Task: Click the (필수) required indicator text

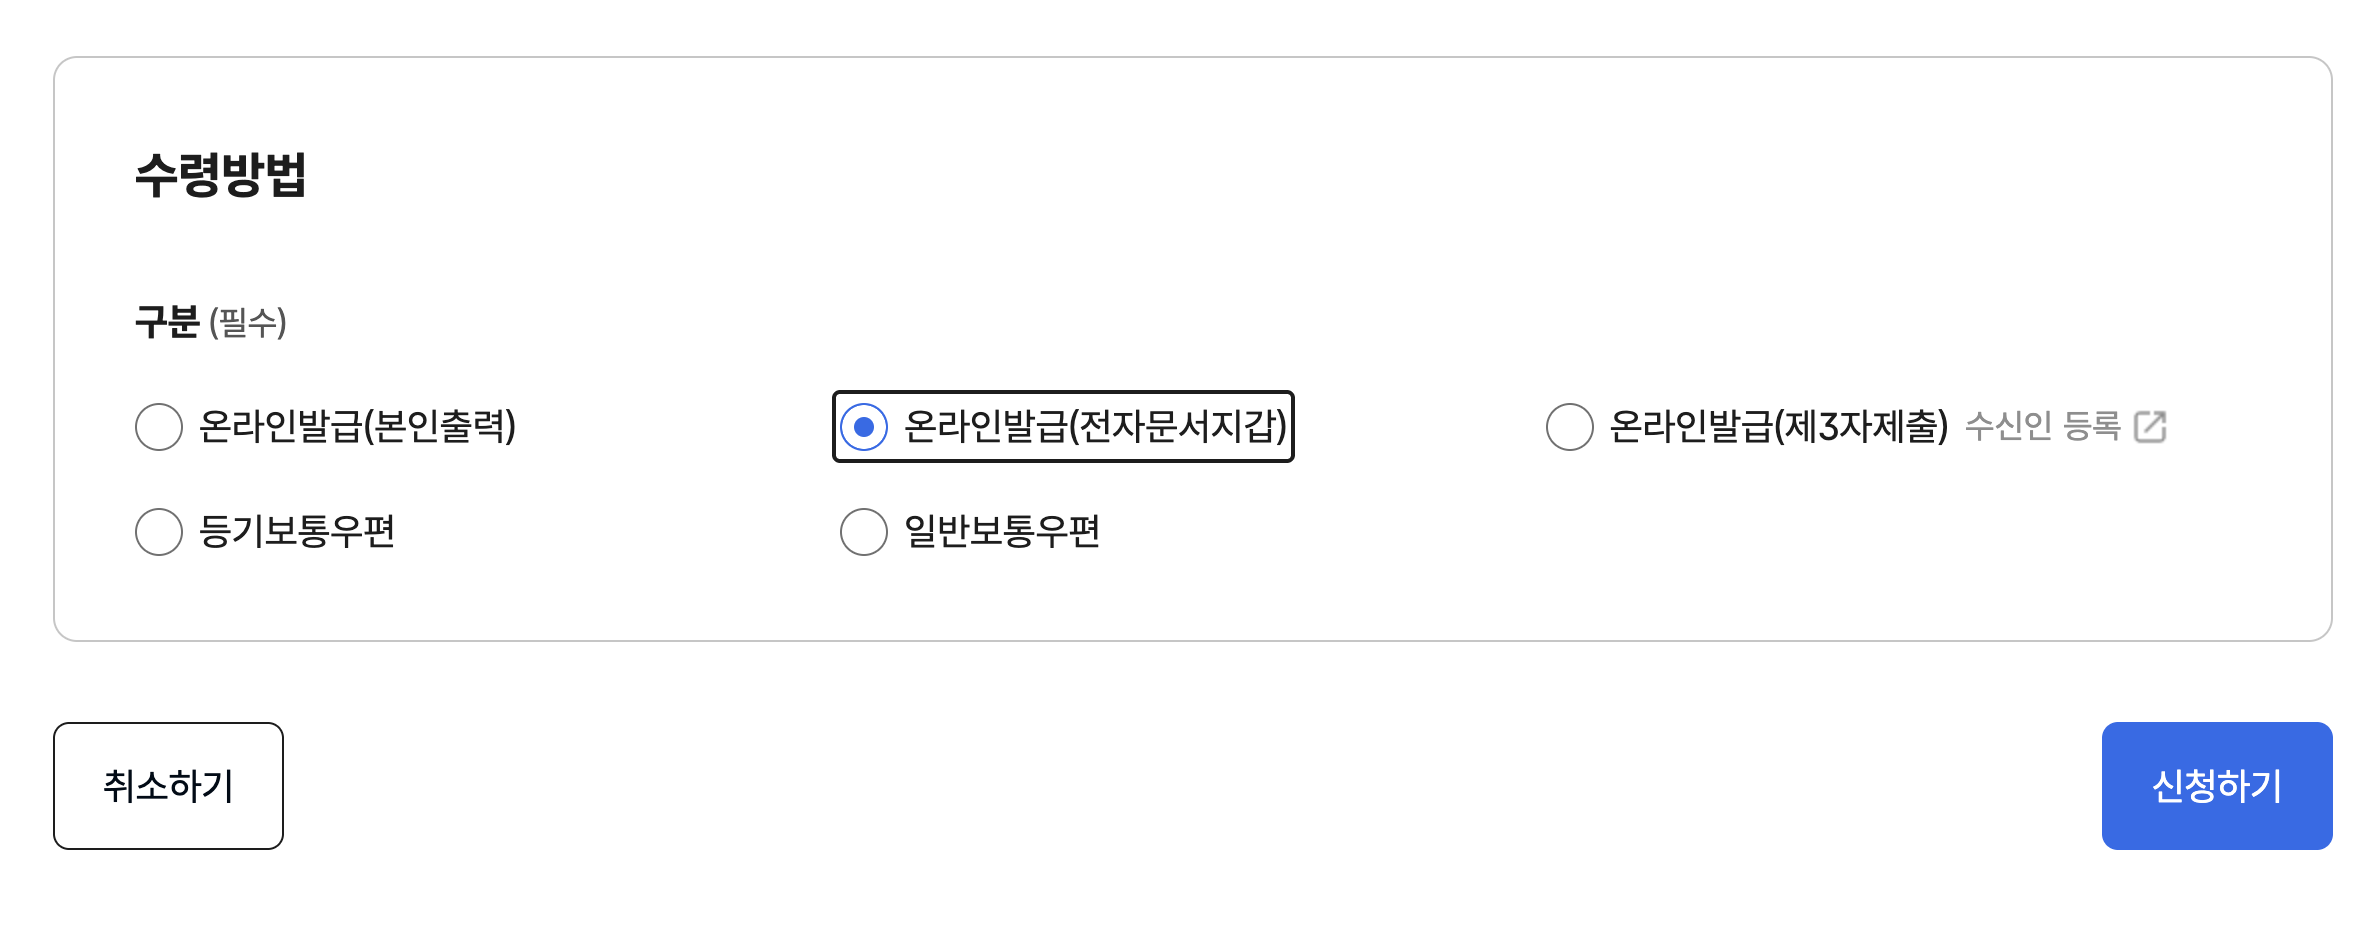Action: click(x=248, y=322)
